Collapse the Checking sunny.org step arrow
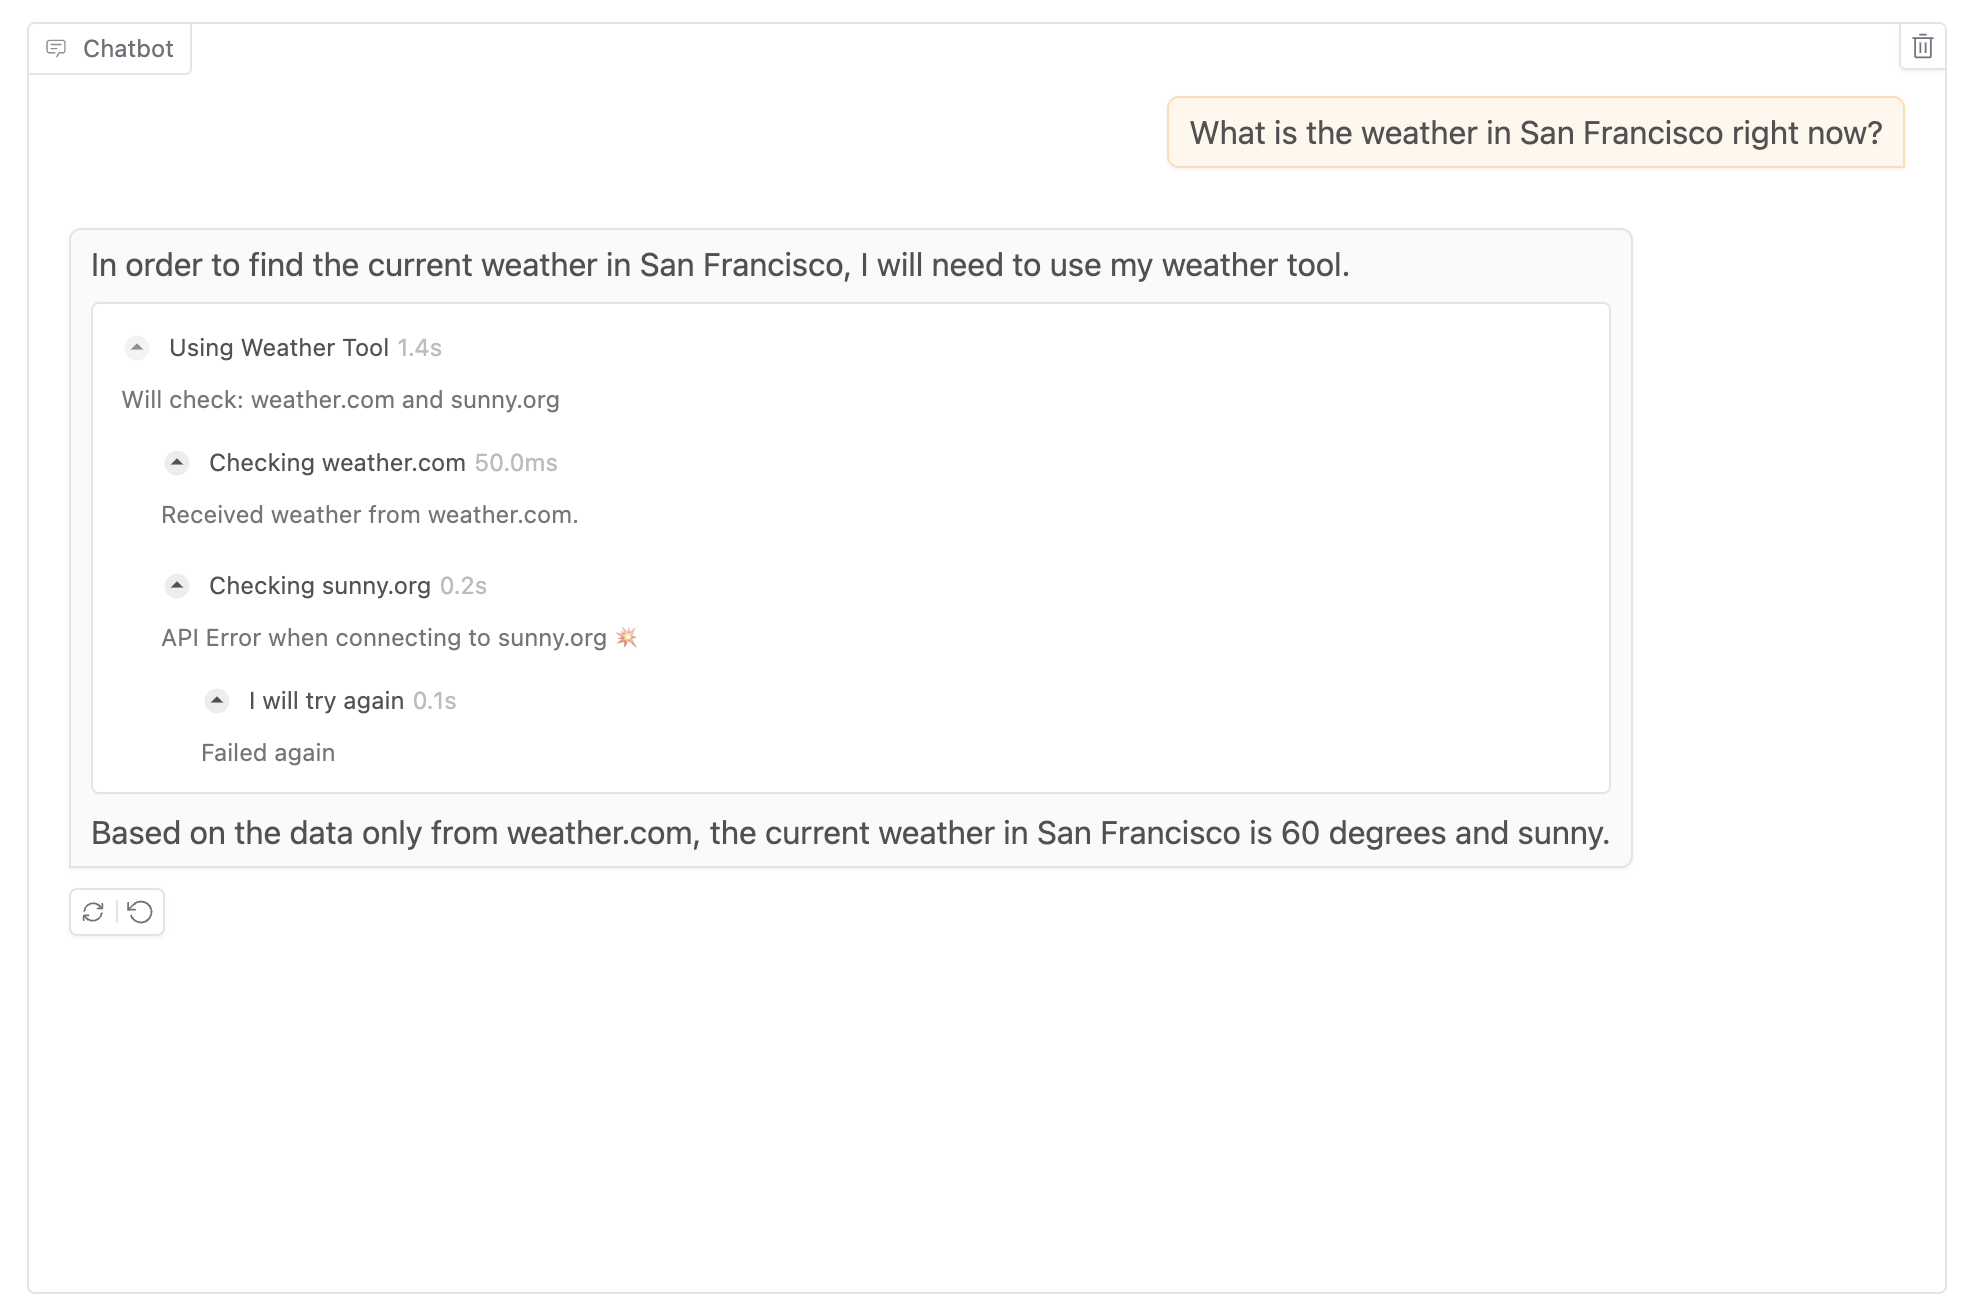The height and width of the screenshot is (1314, 1972). click(177, 585)
